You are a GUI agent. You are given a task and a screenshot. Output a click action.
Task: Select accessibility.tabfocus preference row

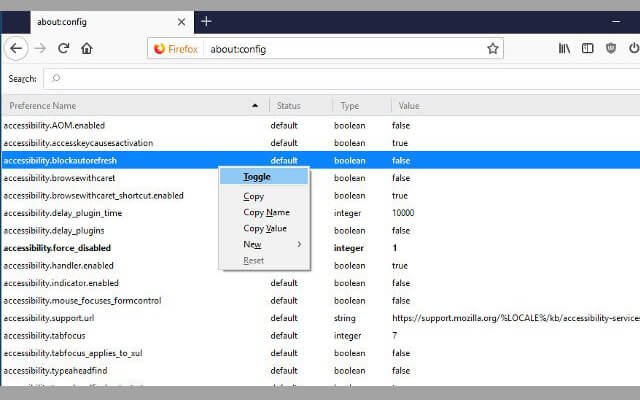click(321, 336)
